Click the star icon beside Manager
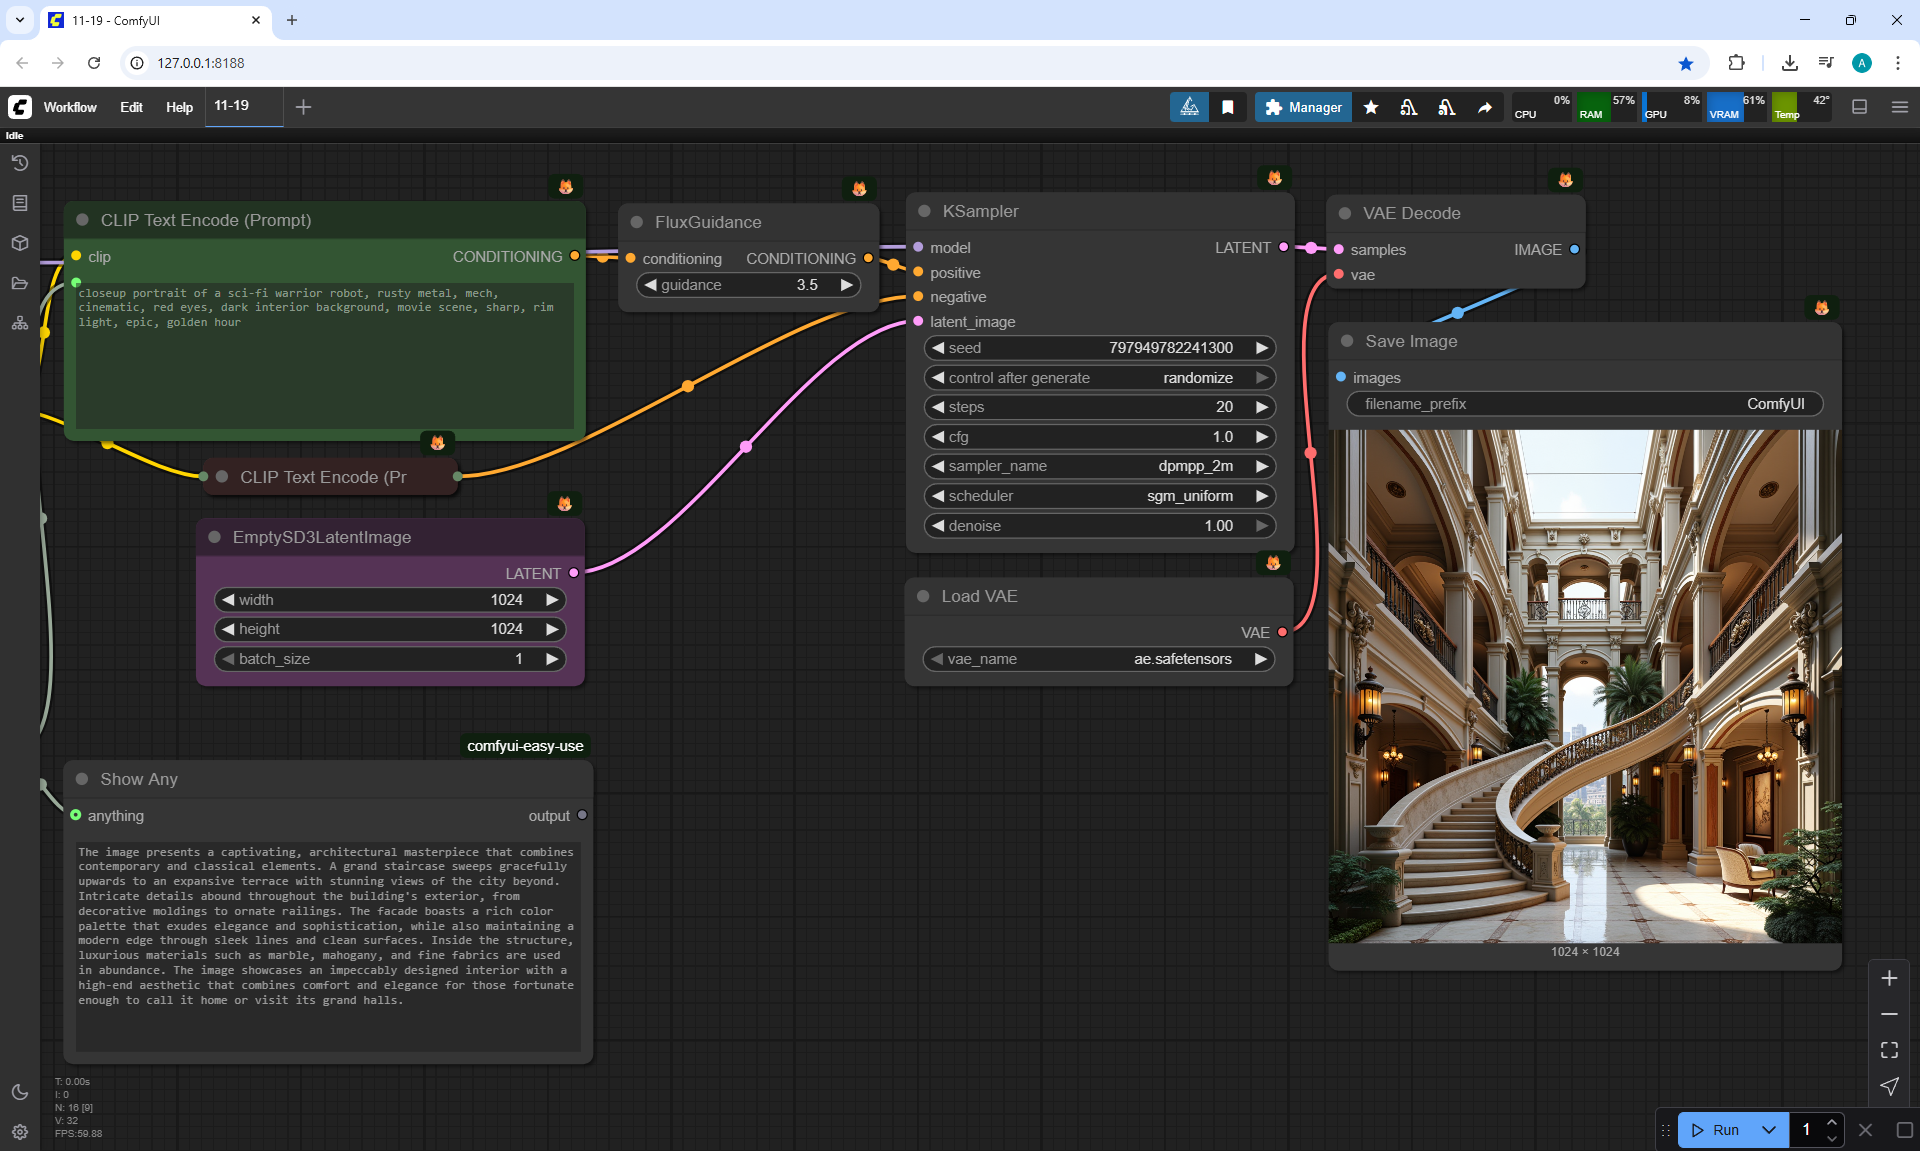This screenshot has height=1151, width=1920. pyautogui.click(x=1371, y=107)
